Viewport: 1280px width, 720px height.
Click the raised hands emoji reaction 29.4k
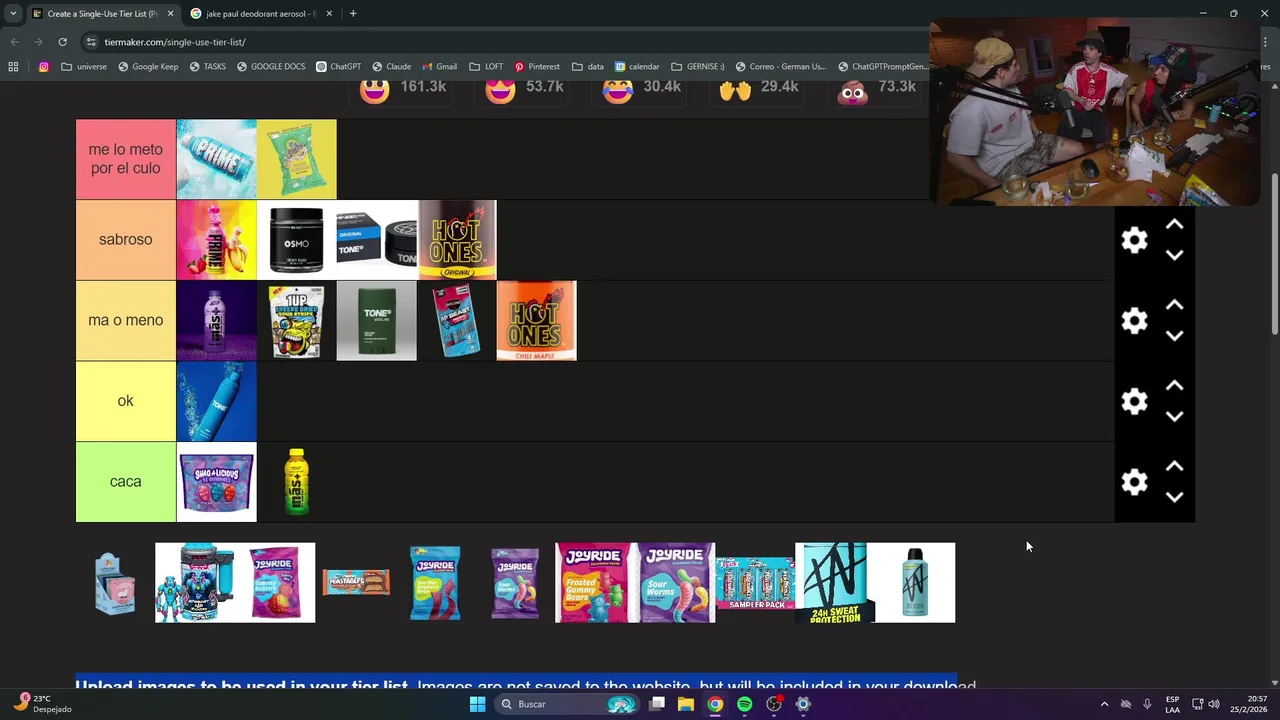[759, 88]
